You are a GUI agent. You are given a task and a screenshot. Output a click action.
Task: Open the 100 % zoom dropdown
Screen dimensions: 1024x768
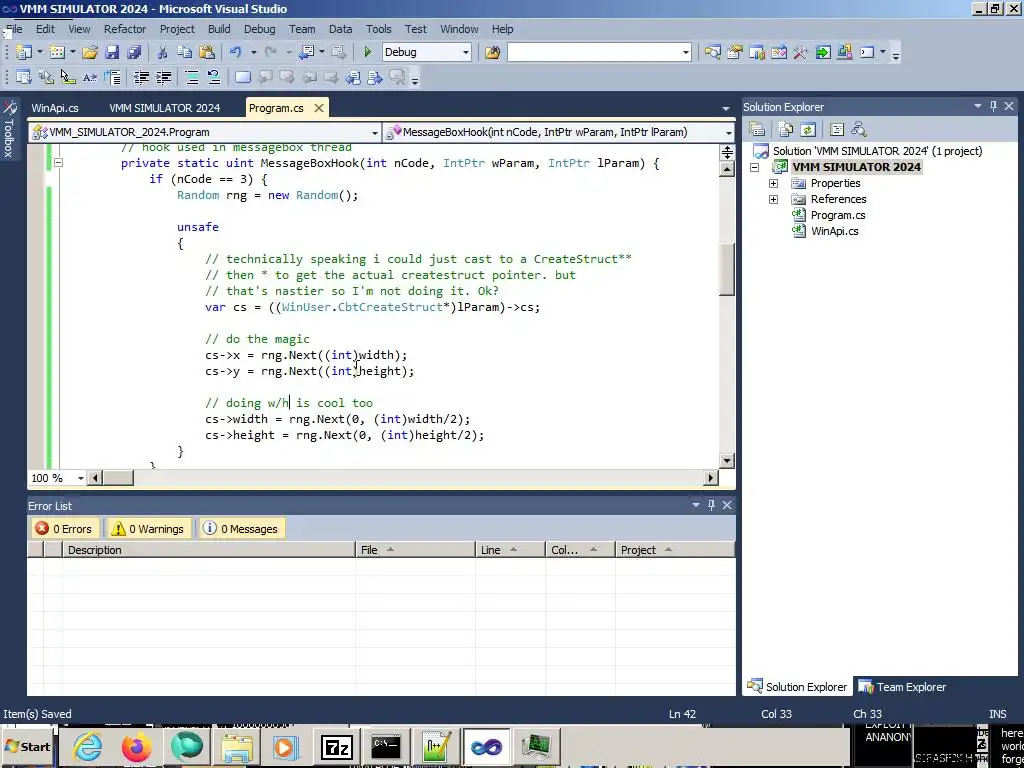point(81,478)
